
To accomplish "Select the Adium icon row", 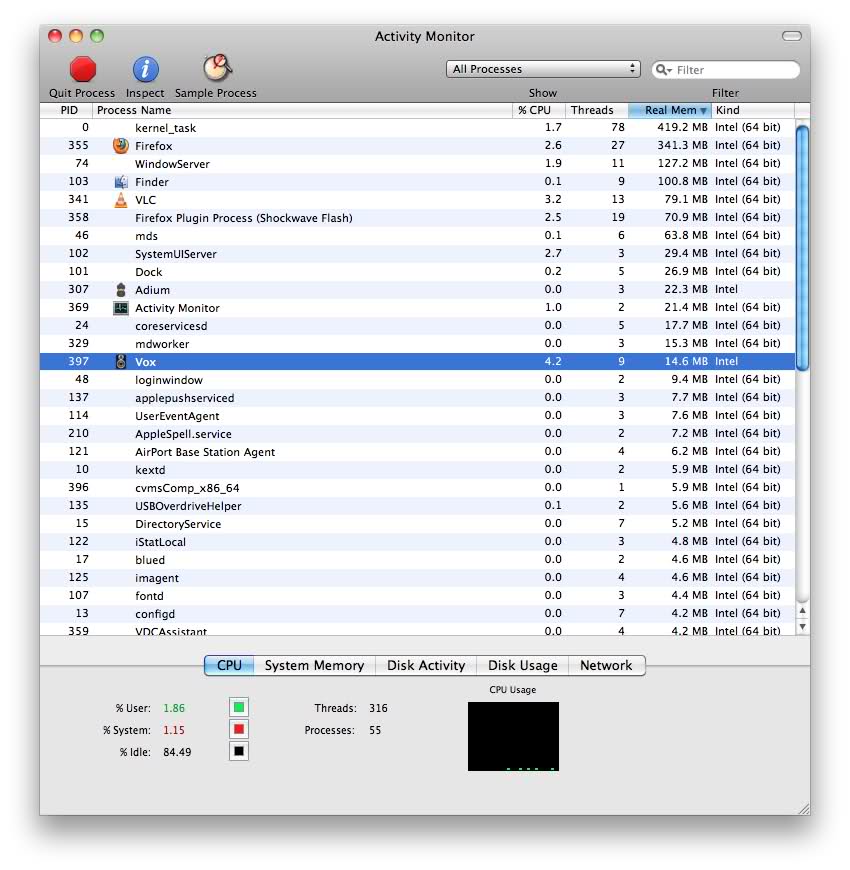I will tap(417, 290).
